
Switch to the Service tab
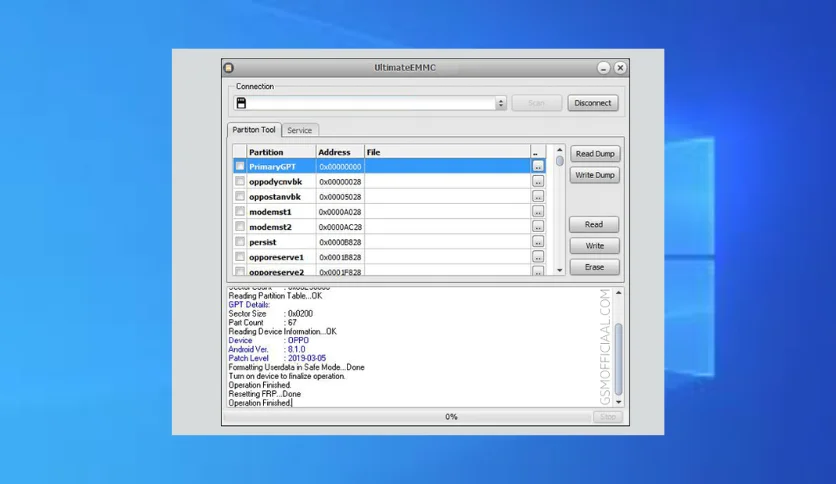point(300,130)
